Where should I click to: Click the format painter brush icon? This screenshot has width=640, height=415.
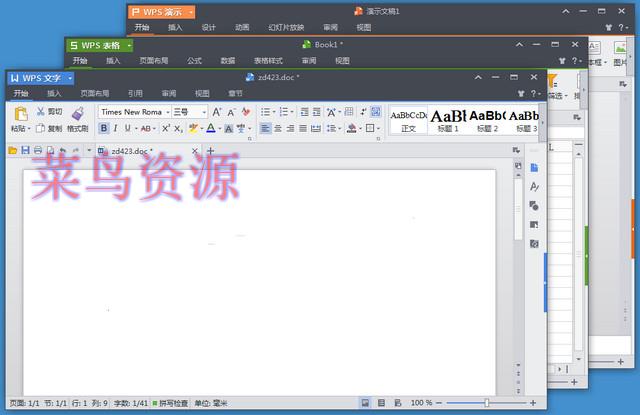[x=78, y=114]
